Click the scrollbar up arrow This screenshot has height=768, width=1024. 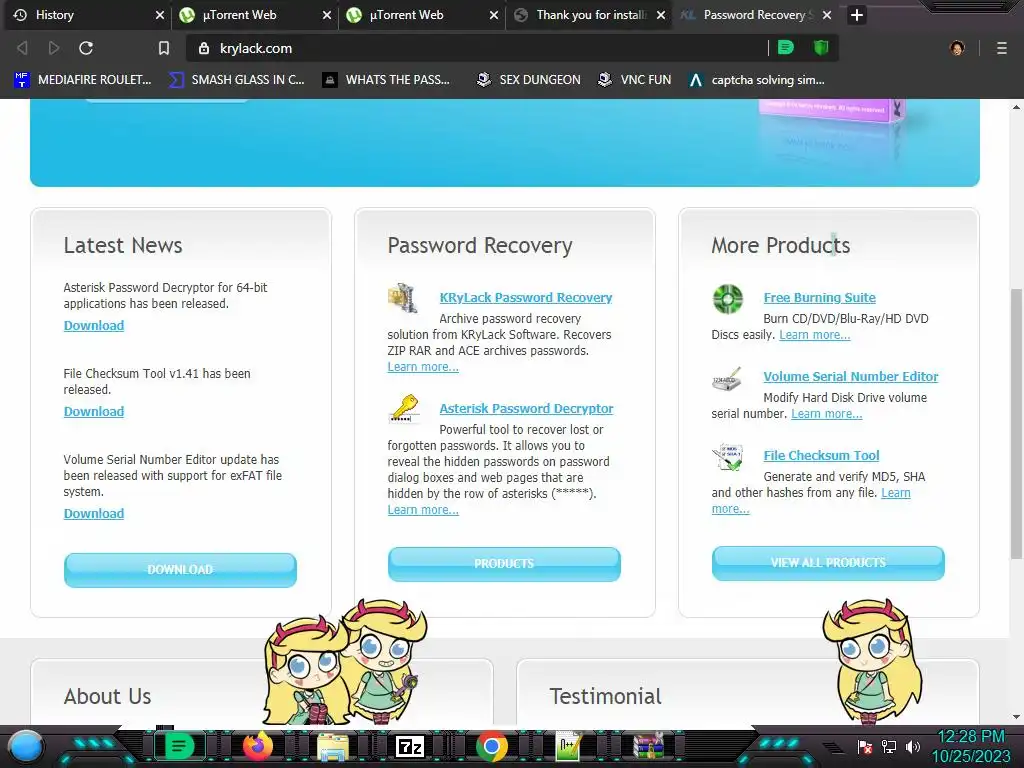[1017, 106]
